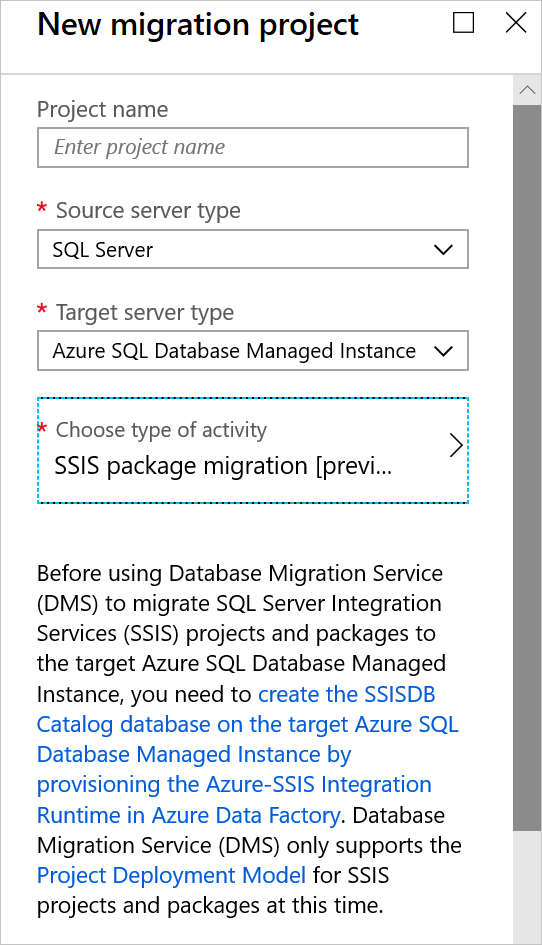542x945 pixels.
Task: Click the scroll up arrow
Action: pos(527,90)
